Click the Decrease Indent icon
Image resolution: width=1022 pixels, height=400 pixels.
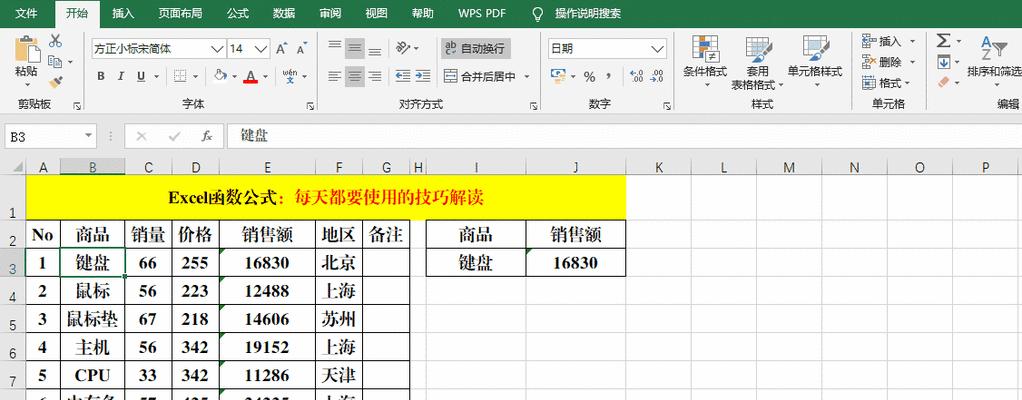tap(403, 76)
